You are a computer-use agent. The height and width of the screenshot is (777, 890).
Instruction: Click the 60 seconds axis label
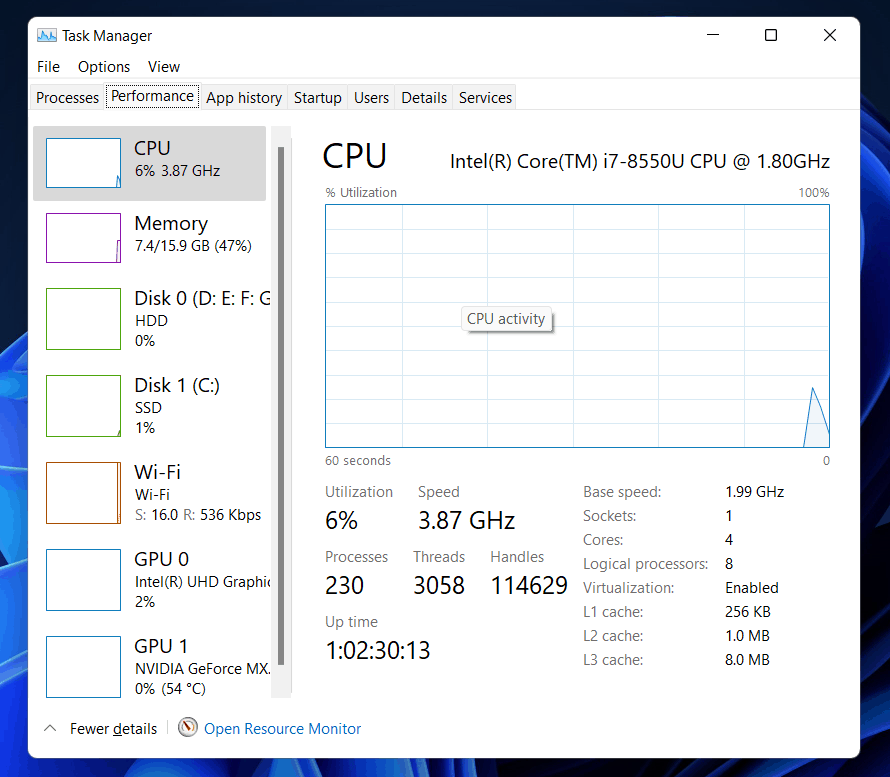coord(358,460)
